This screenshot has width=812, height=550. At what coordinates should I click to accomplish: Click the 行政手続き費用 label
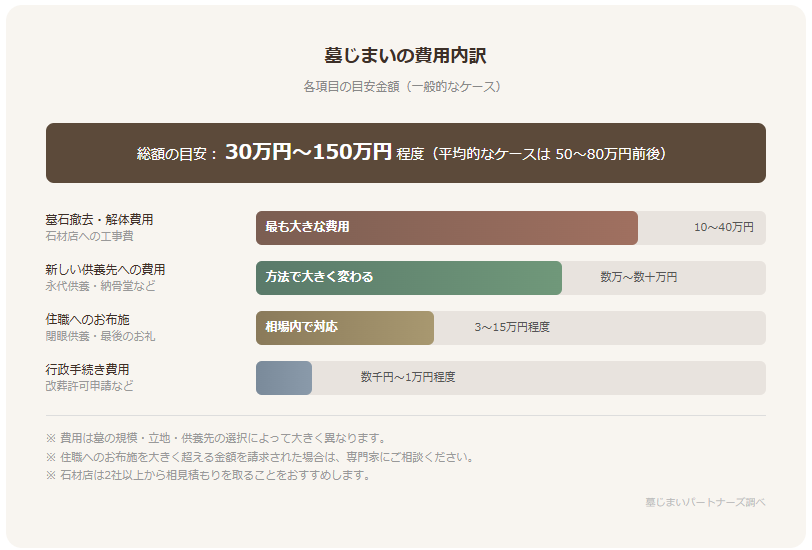87,369
